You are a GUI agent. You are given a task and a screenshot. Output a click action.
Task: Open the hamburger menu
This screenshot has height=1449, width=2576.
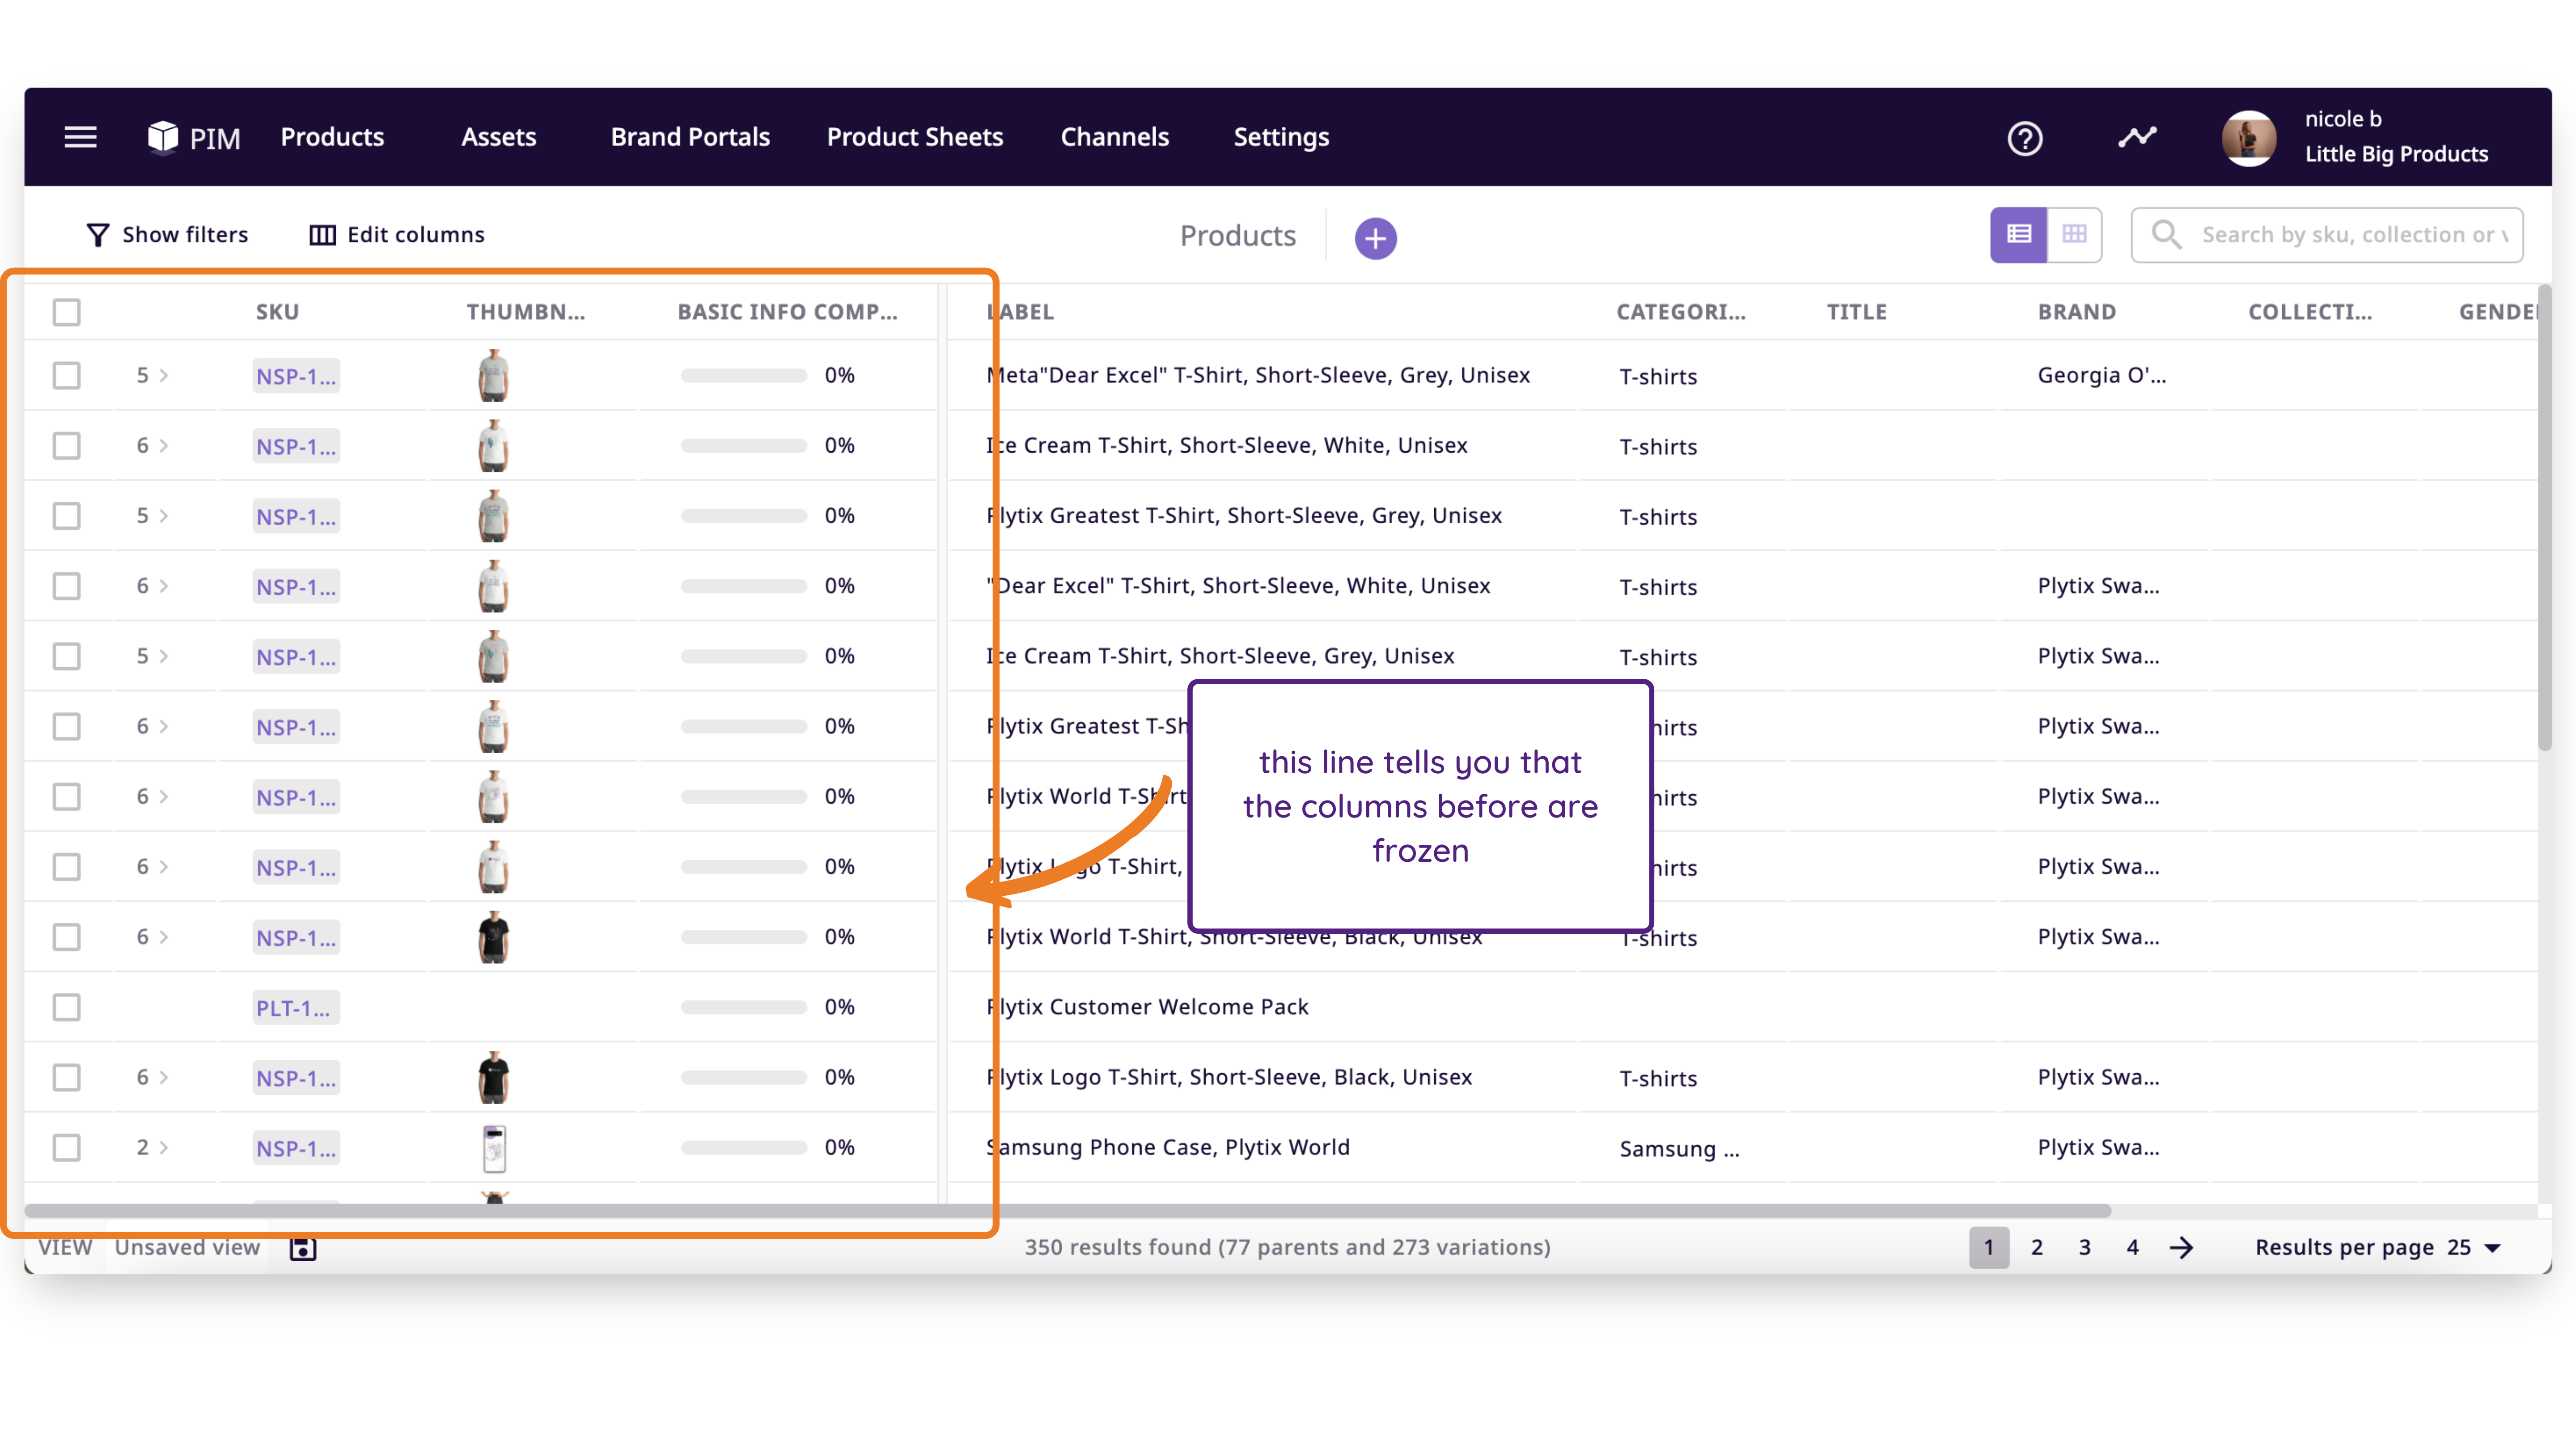click(x=80, y=137)
